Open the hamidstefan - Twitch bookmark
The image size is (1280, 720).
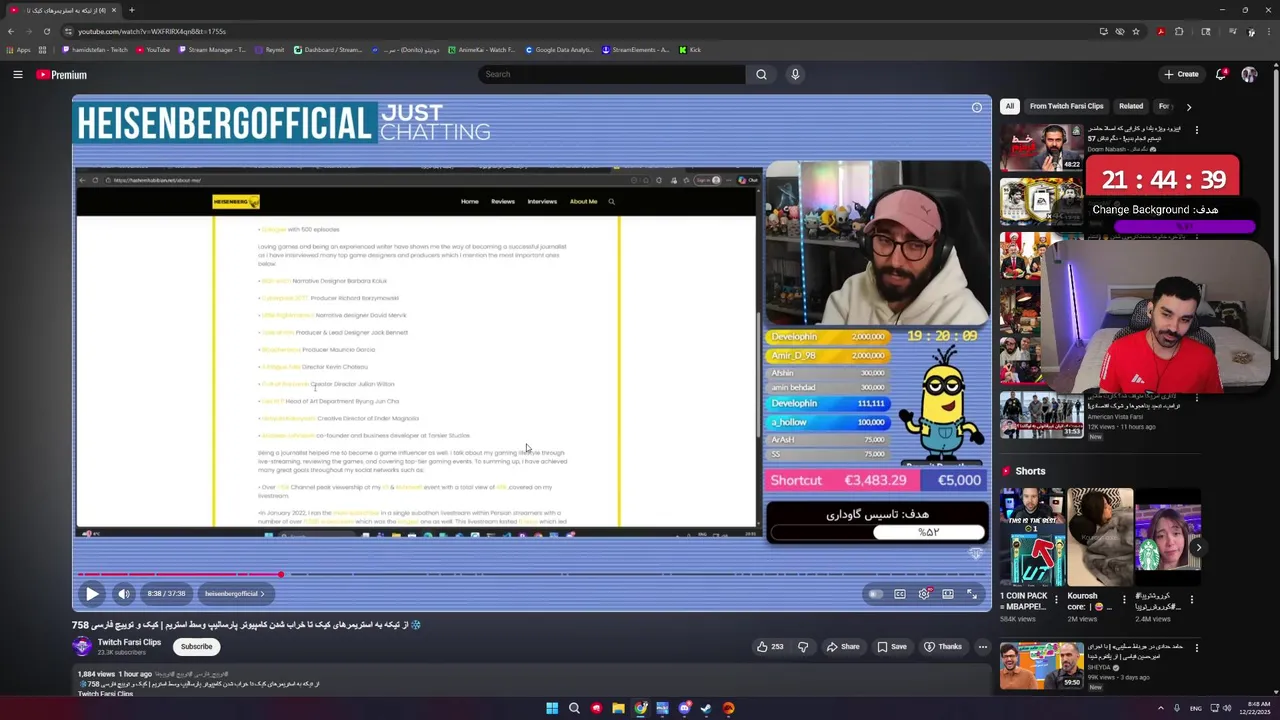pos(96,50)
